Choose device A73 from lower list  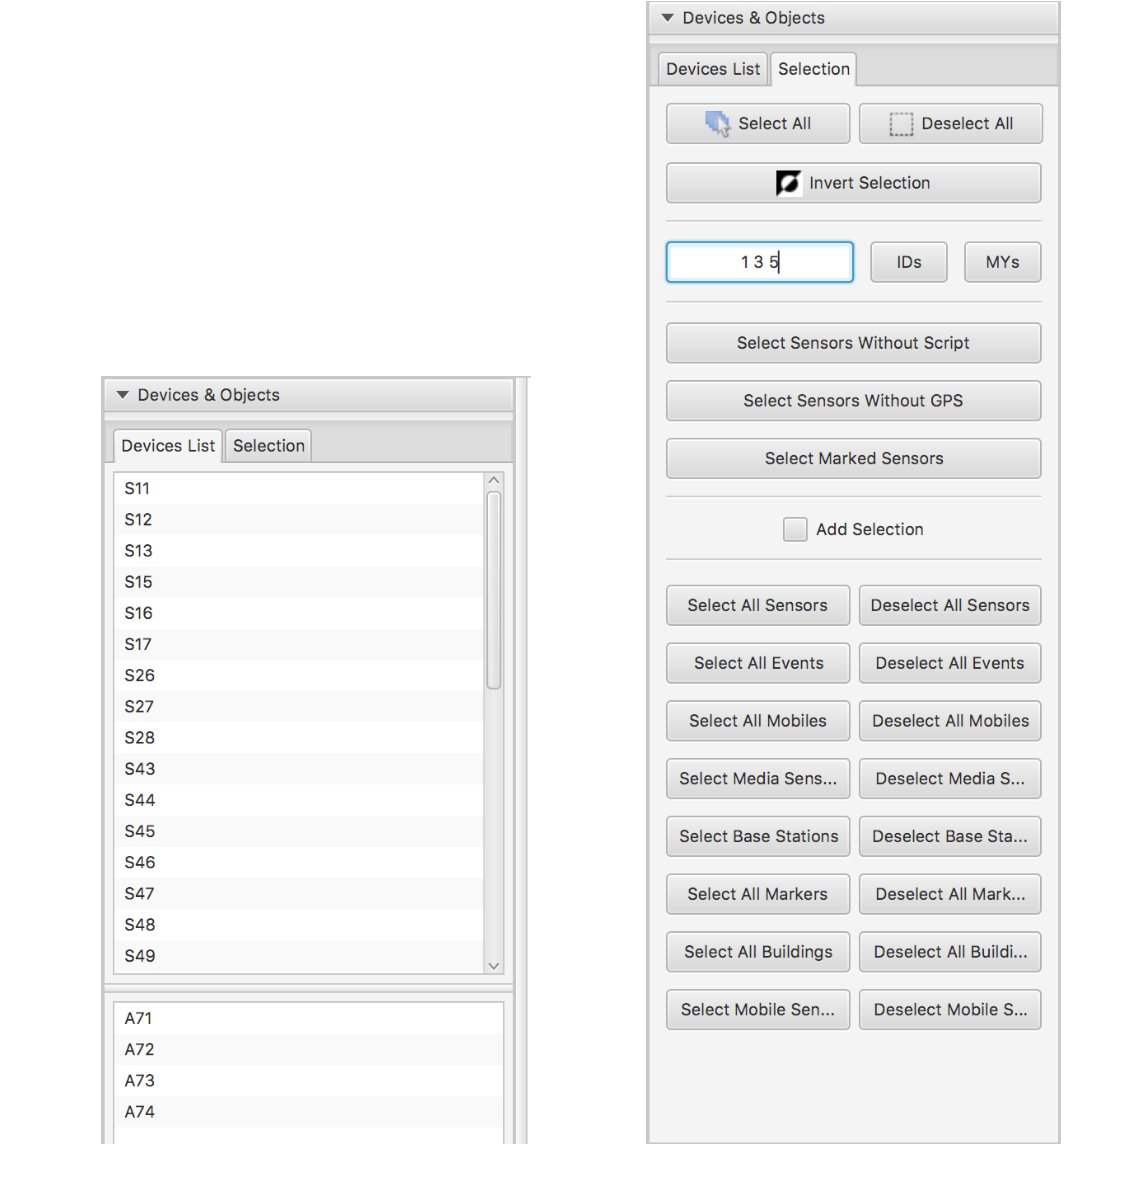click(140, 1080)
